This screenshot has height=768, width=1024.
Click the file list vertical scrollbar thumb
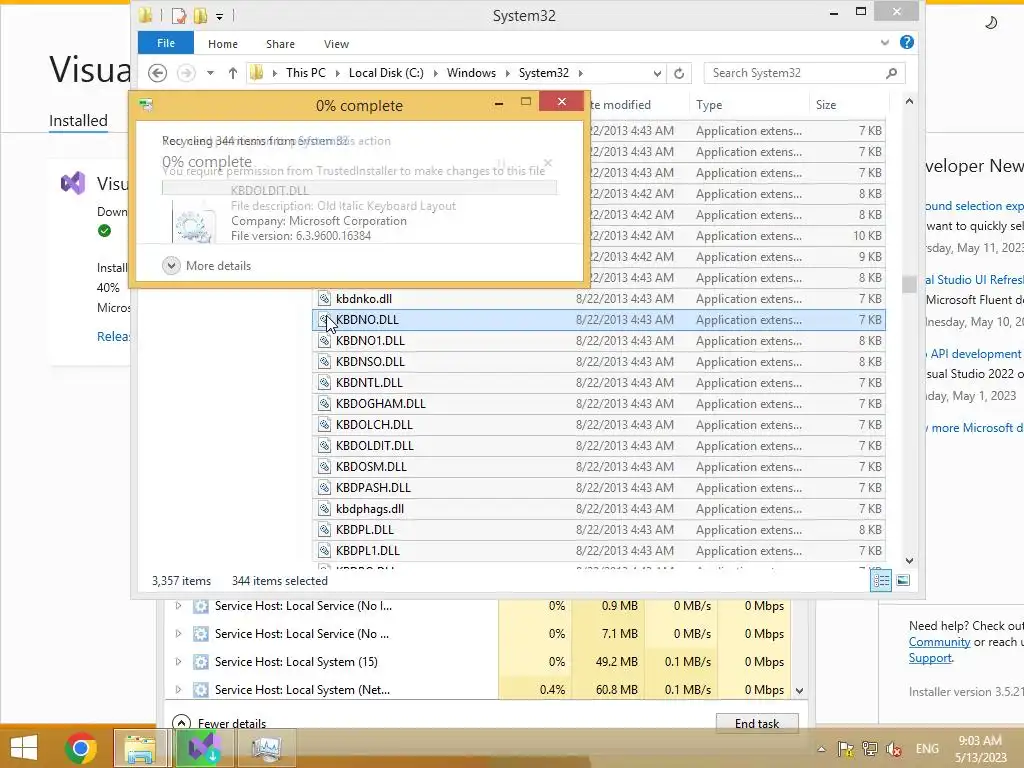909,284
